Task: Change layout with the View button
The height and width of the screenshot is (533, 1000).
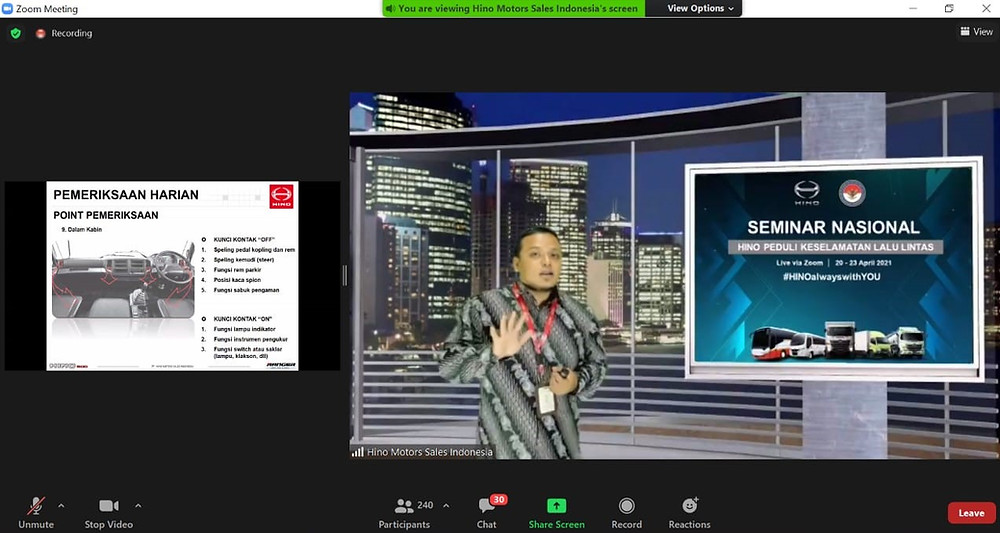Action: 976,31
